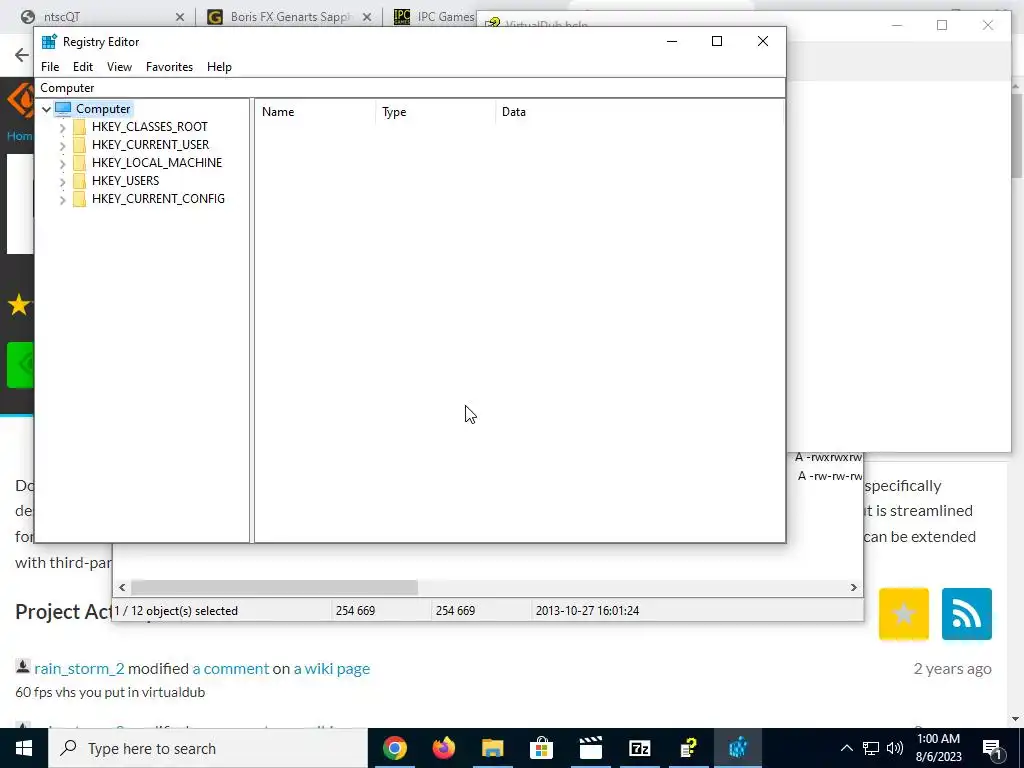Click left arrow of file manager horizontal scrollbar
The image size is (1024, 768).
point(122,588)
